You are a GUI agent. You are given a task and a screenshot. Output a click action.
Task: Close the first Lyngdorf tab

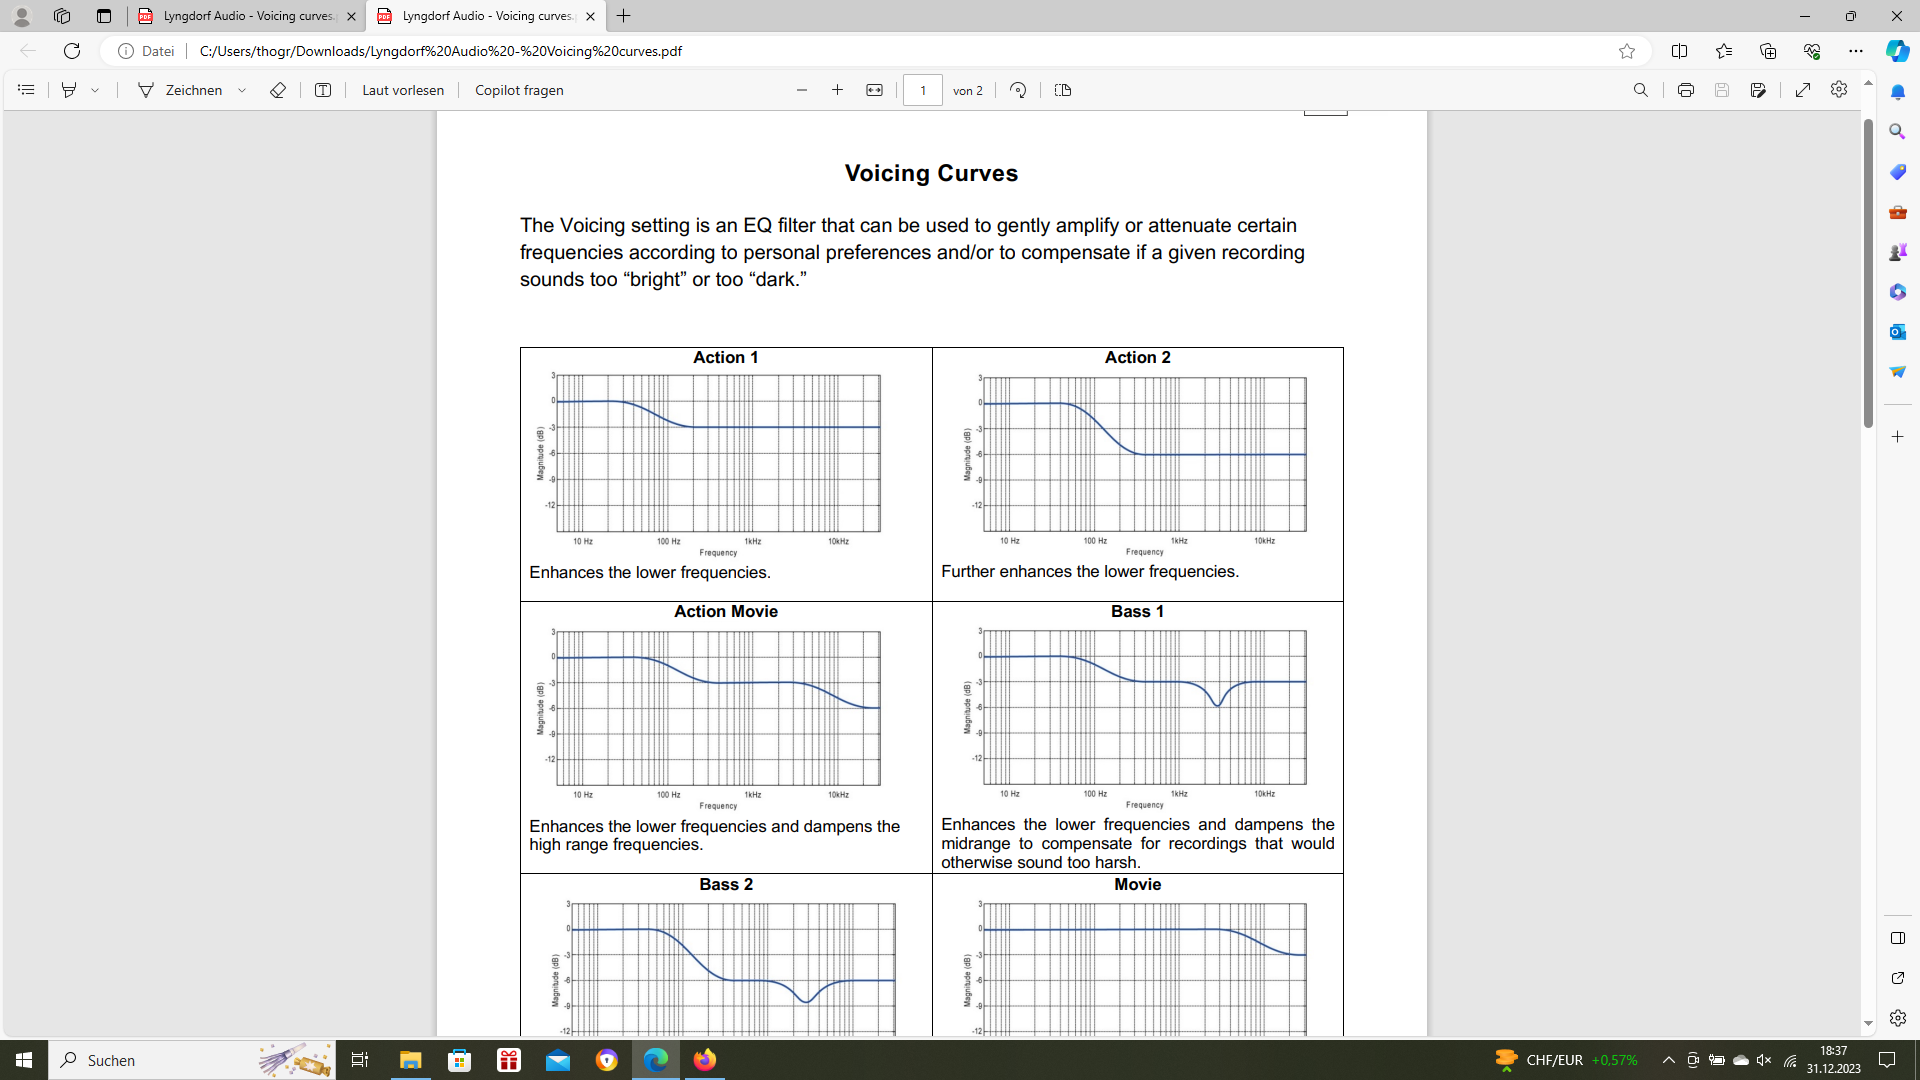pyautogui.click(x=351, y=16)
